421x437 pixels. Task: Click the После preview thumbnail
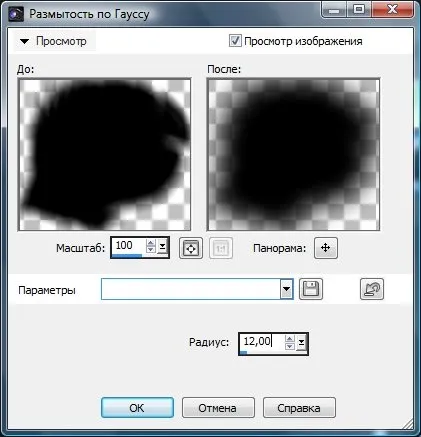pyautogui.click(x=293, y=154)
